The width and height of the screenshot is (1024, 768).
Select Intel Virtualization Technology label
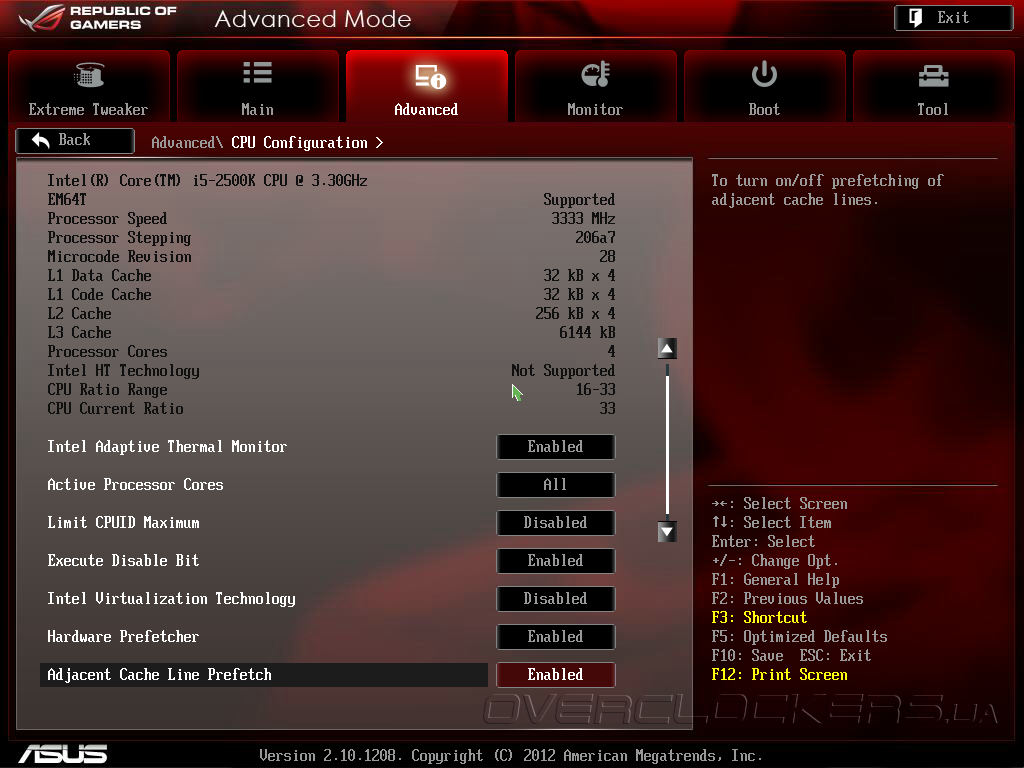point(171,599)
